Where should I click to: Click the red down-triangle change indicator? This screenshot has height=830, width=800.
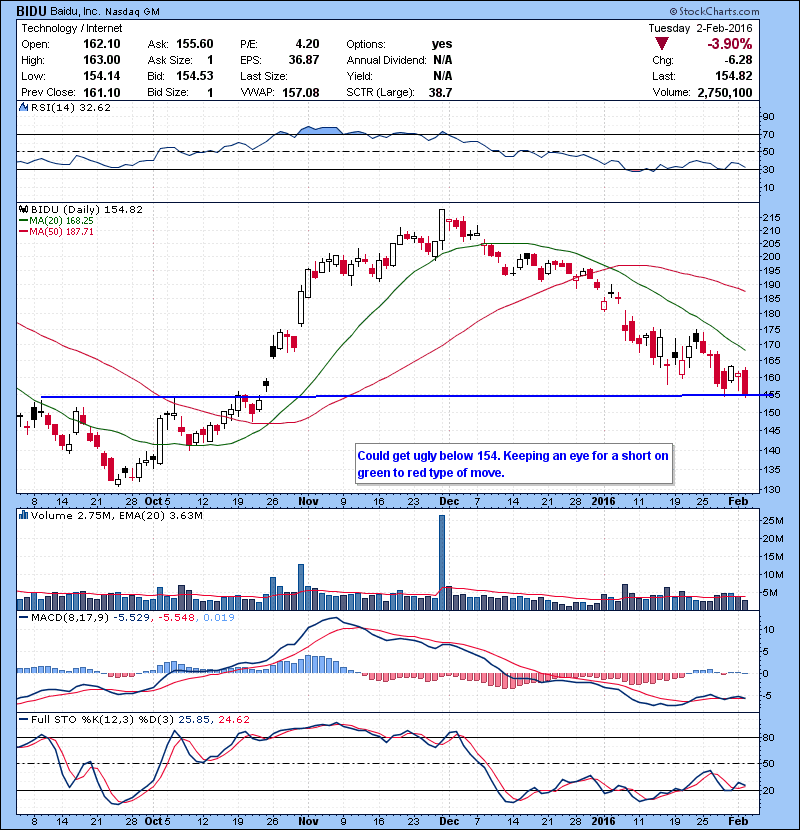(x=661, y=44)
